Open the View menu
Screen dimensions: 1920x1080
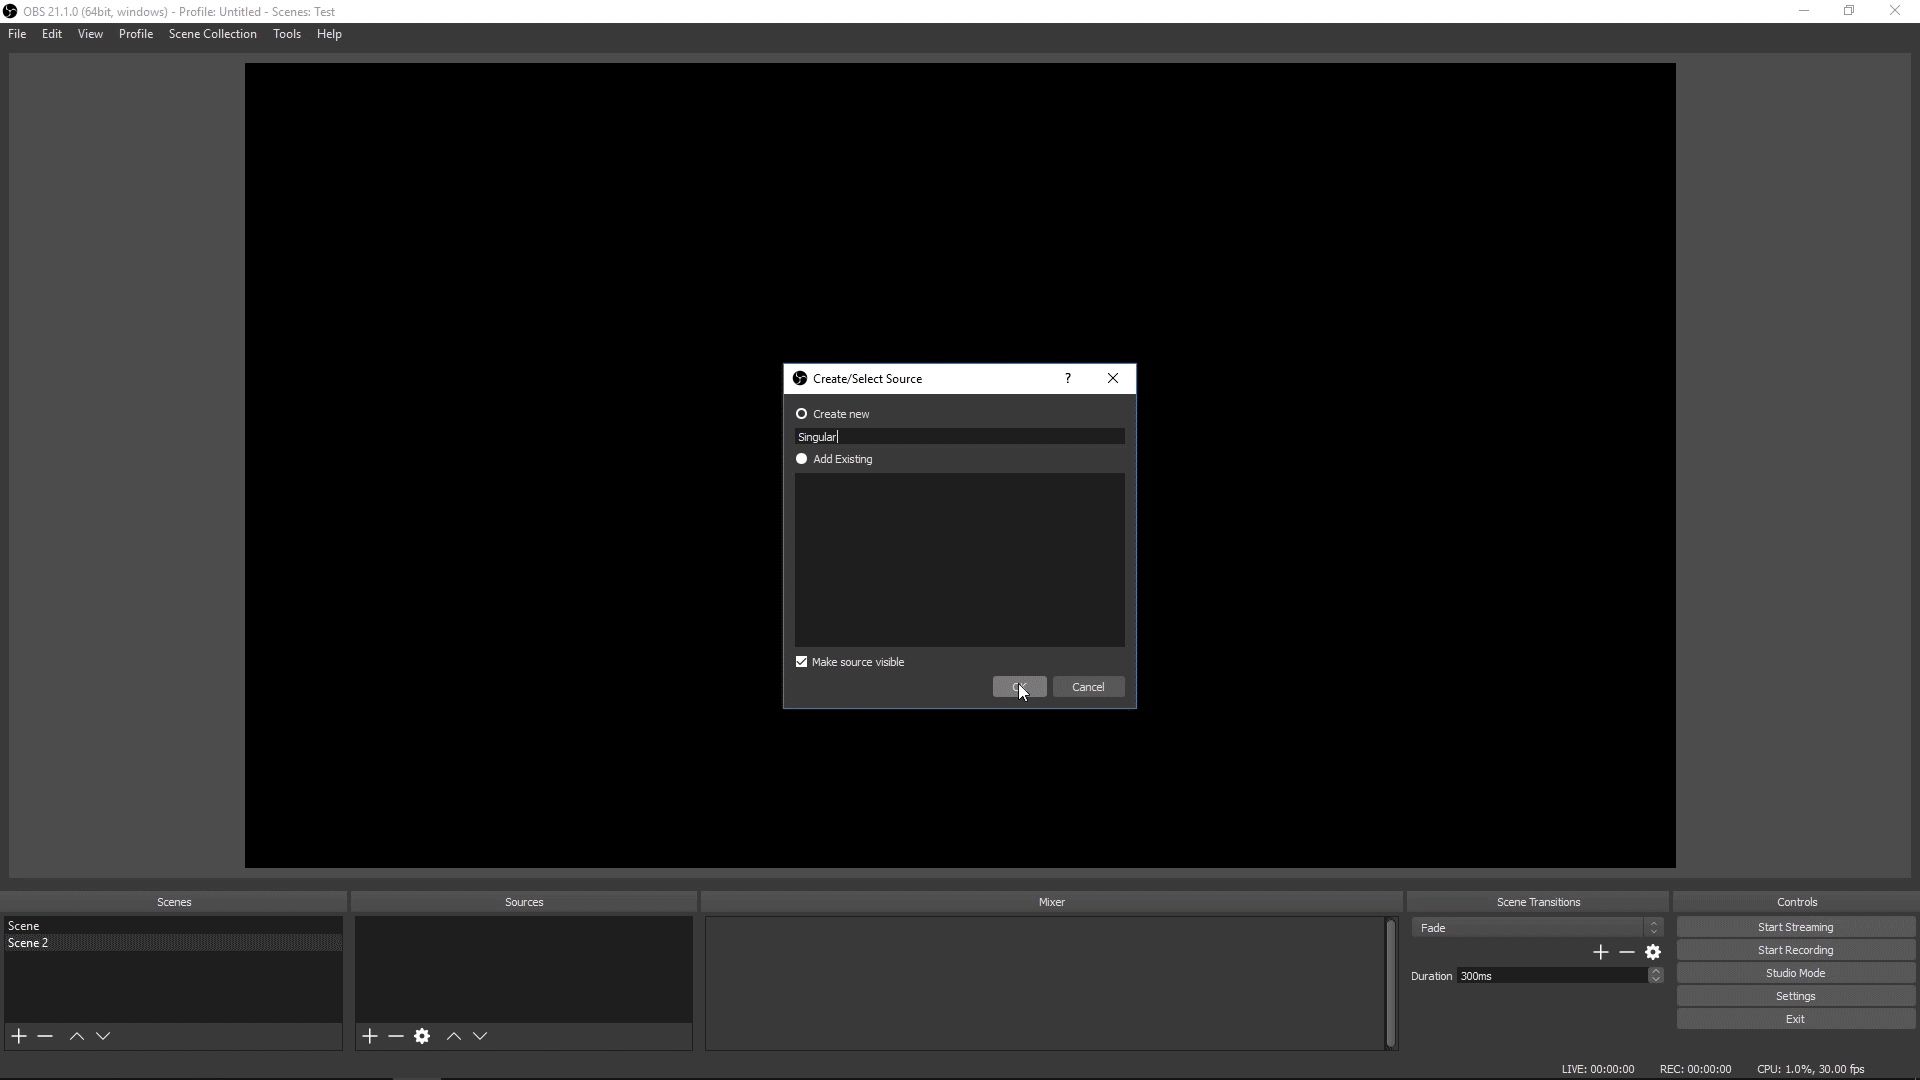coord(90,34)
